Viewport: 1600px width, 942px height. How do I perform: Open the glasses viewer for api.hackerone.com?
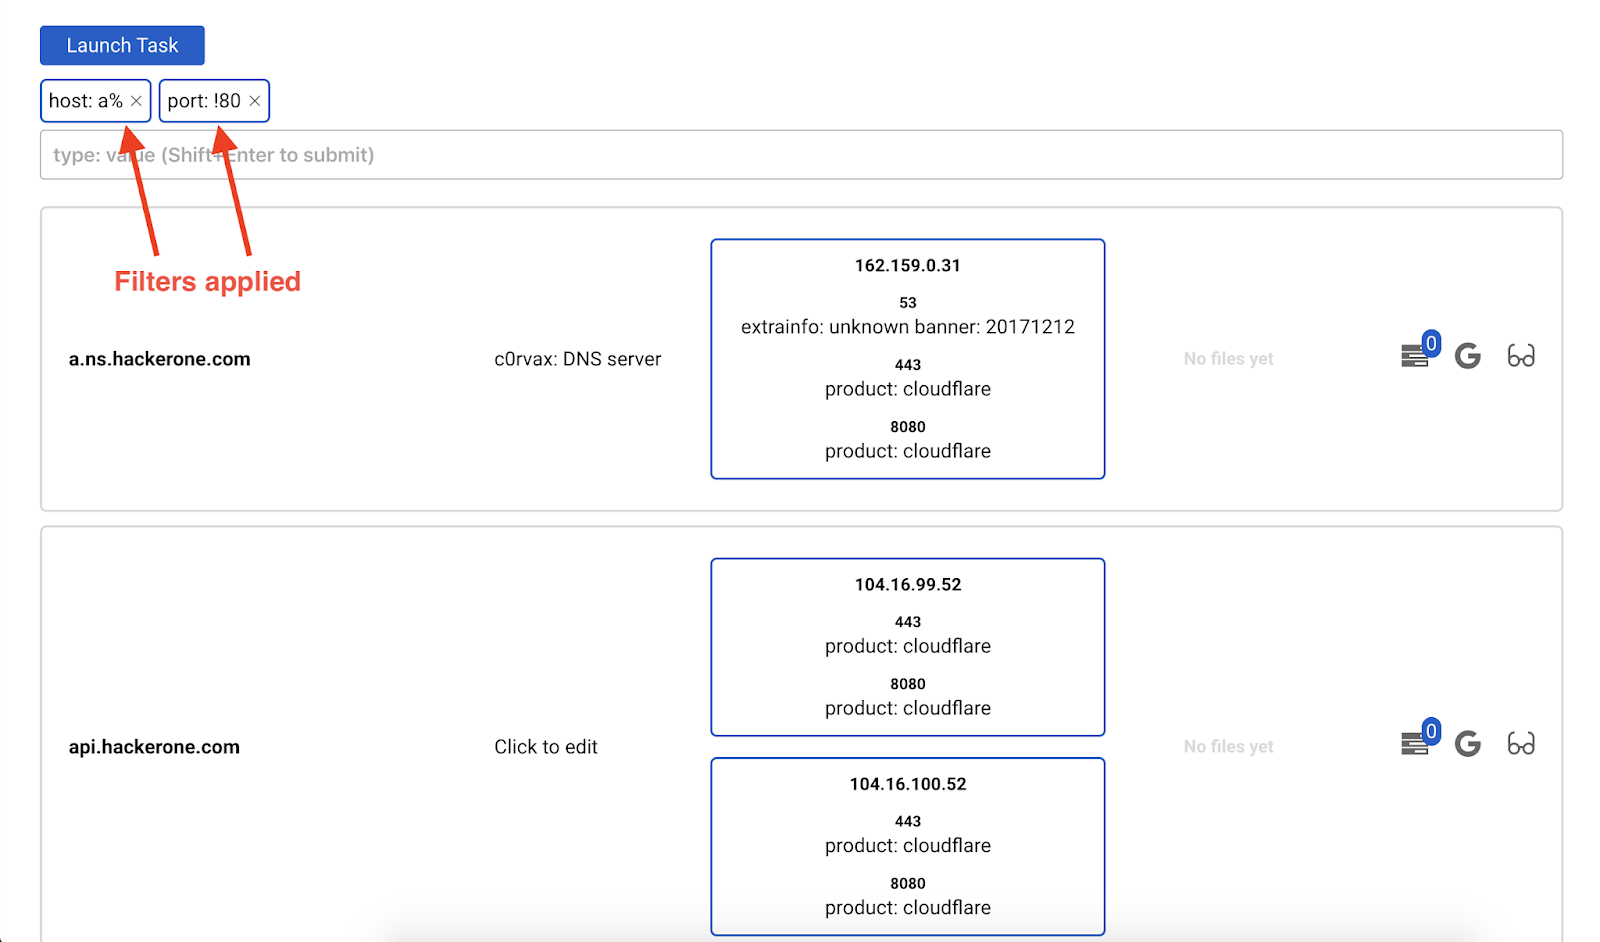tap(1521, 743)
